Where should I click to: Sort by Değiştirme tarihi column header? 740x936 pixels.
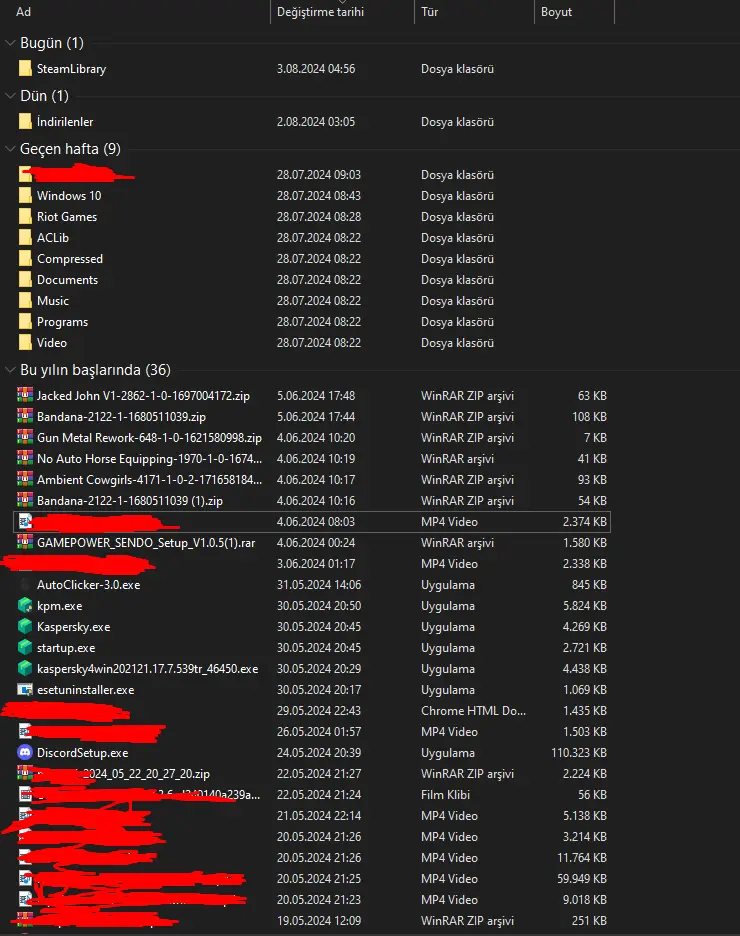[320, 12]
